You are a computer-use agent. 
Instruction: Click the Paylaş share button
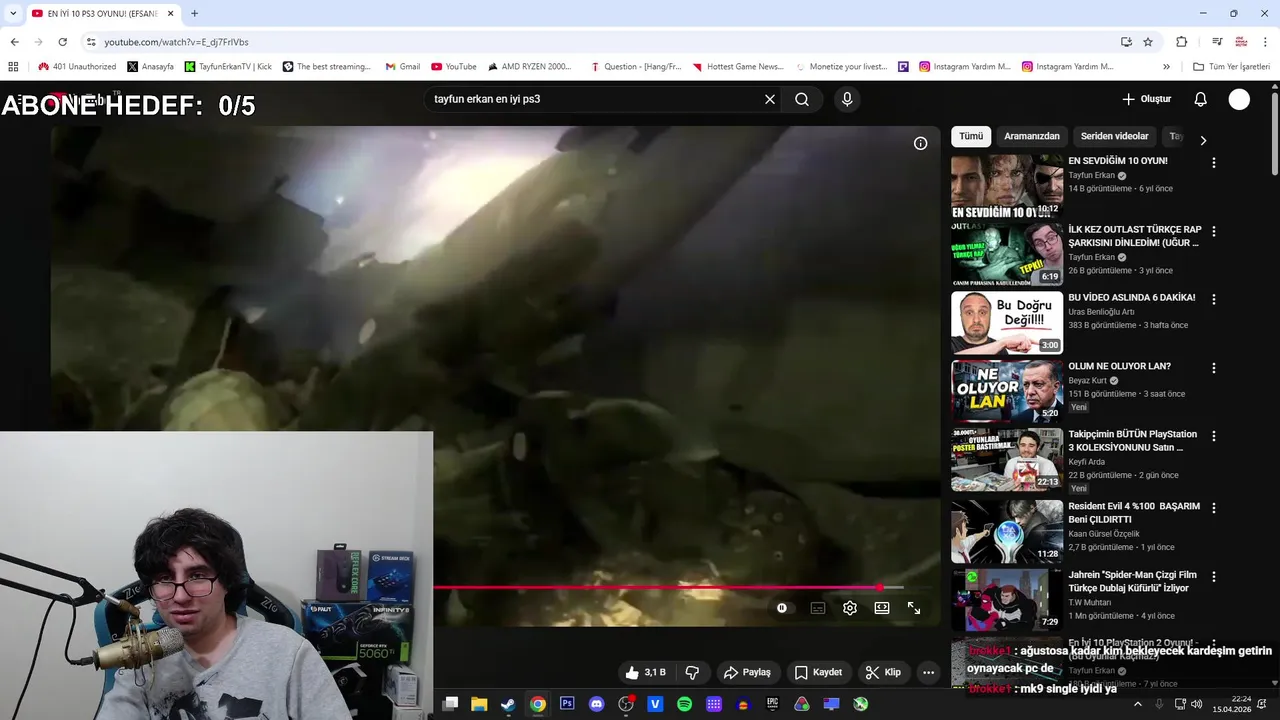click(x=748, y=673)
